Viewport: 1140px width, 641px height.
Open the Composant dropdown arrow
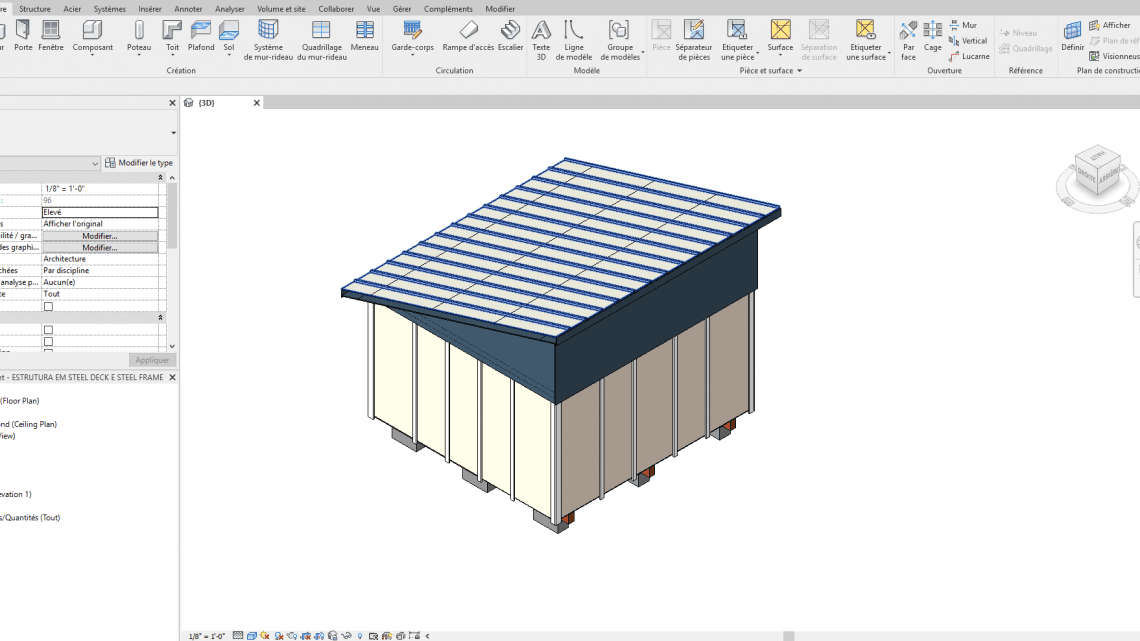point(92,55)
